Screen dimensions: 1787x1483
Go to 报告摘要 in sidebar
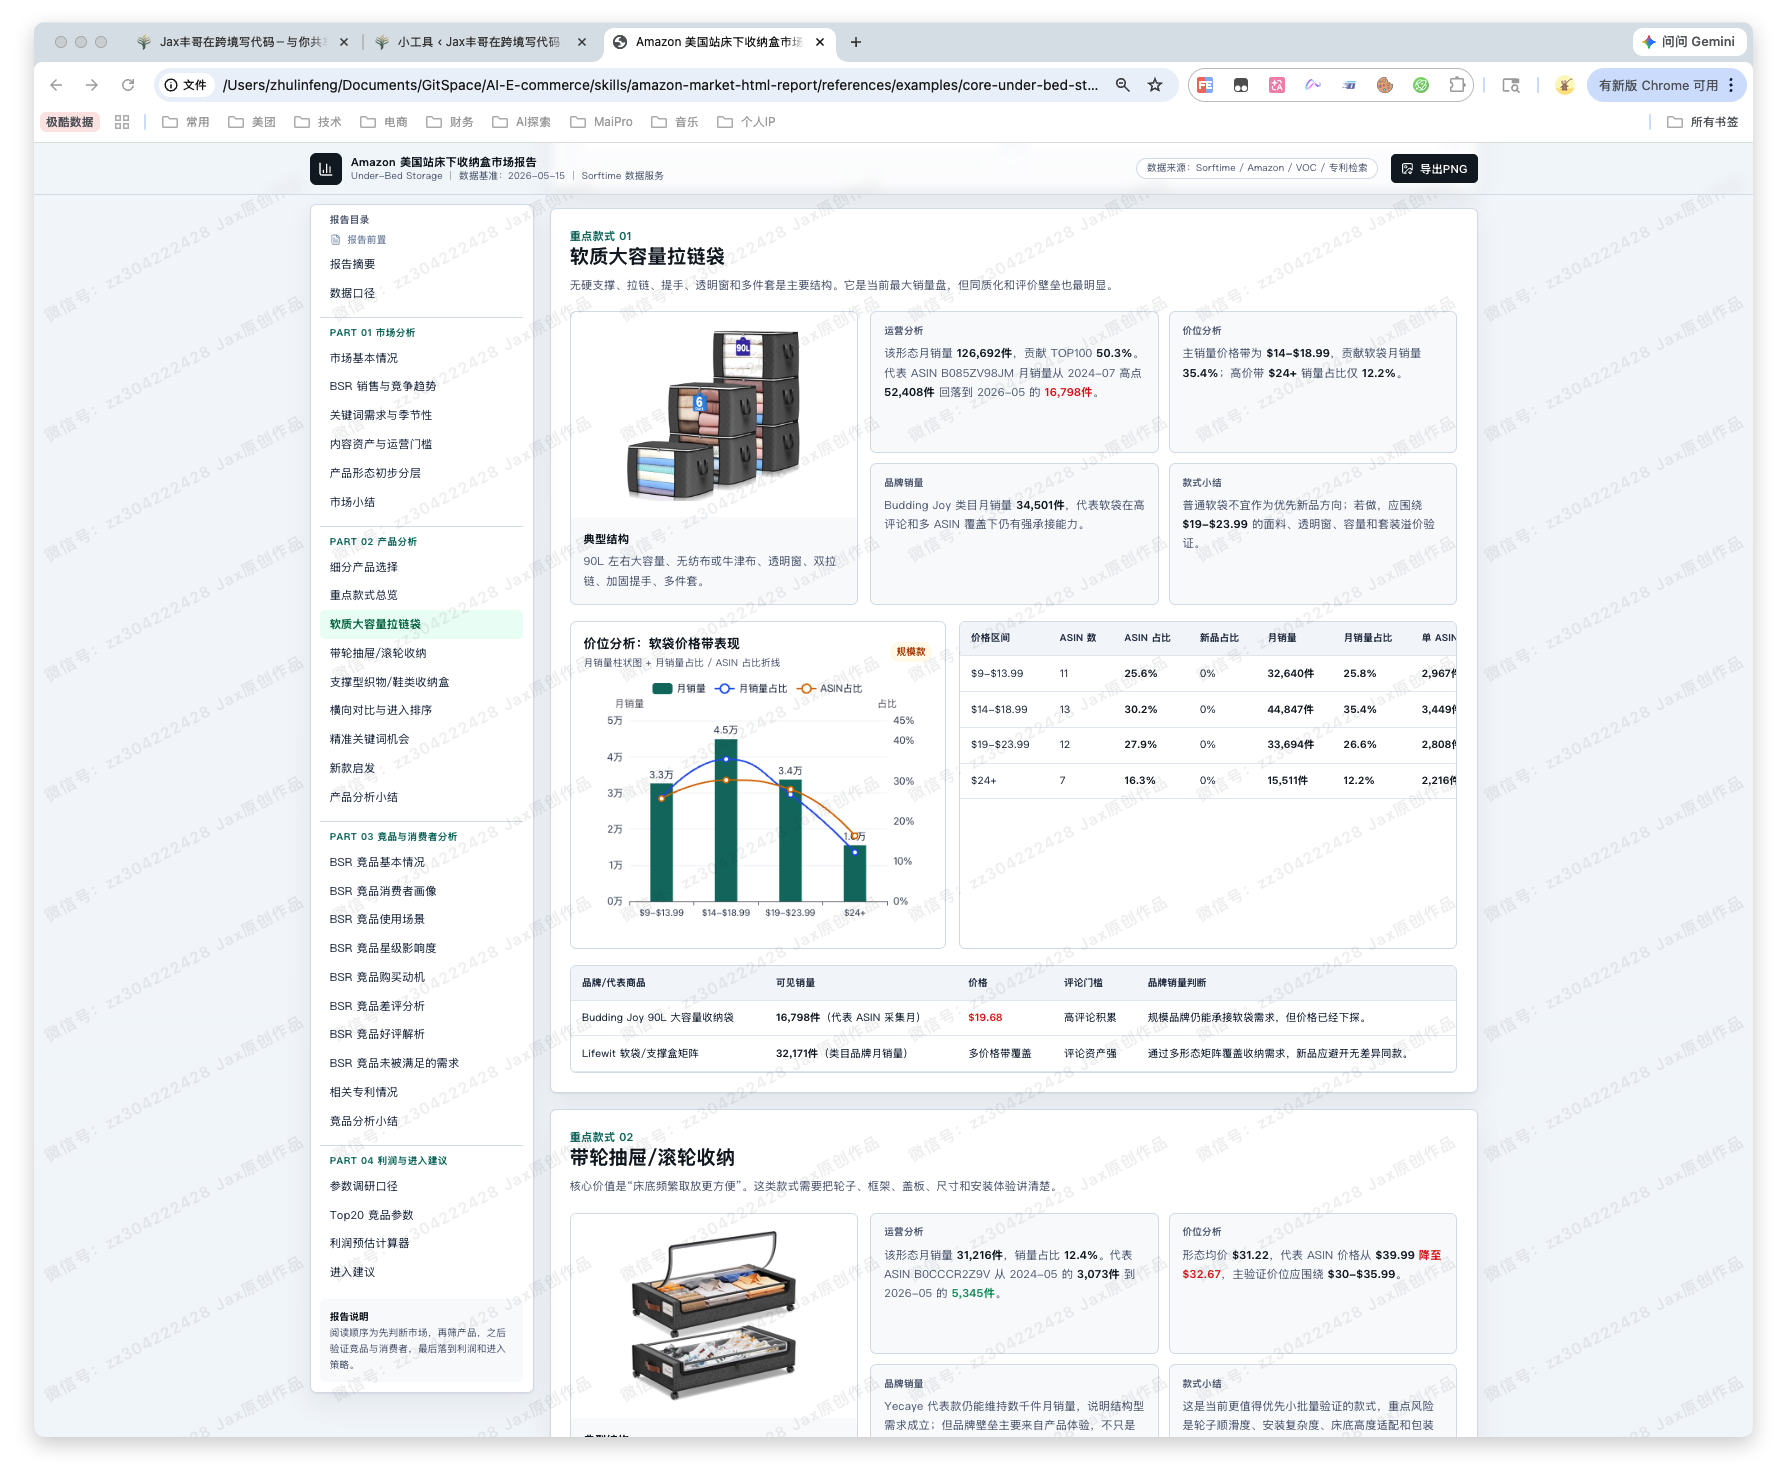click(x=353, y=265)
